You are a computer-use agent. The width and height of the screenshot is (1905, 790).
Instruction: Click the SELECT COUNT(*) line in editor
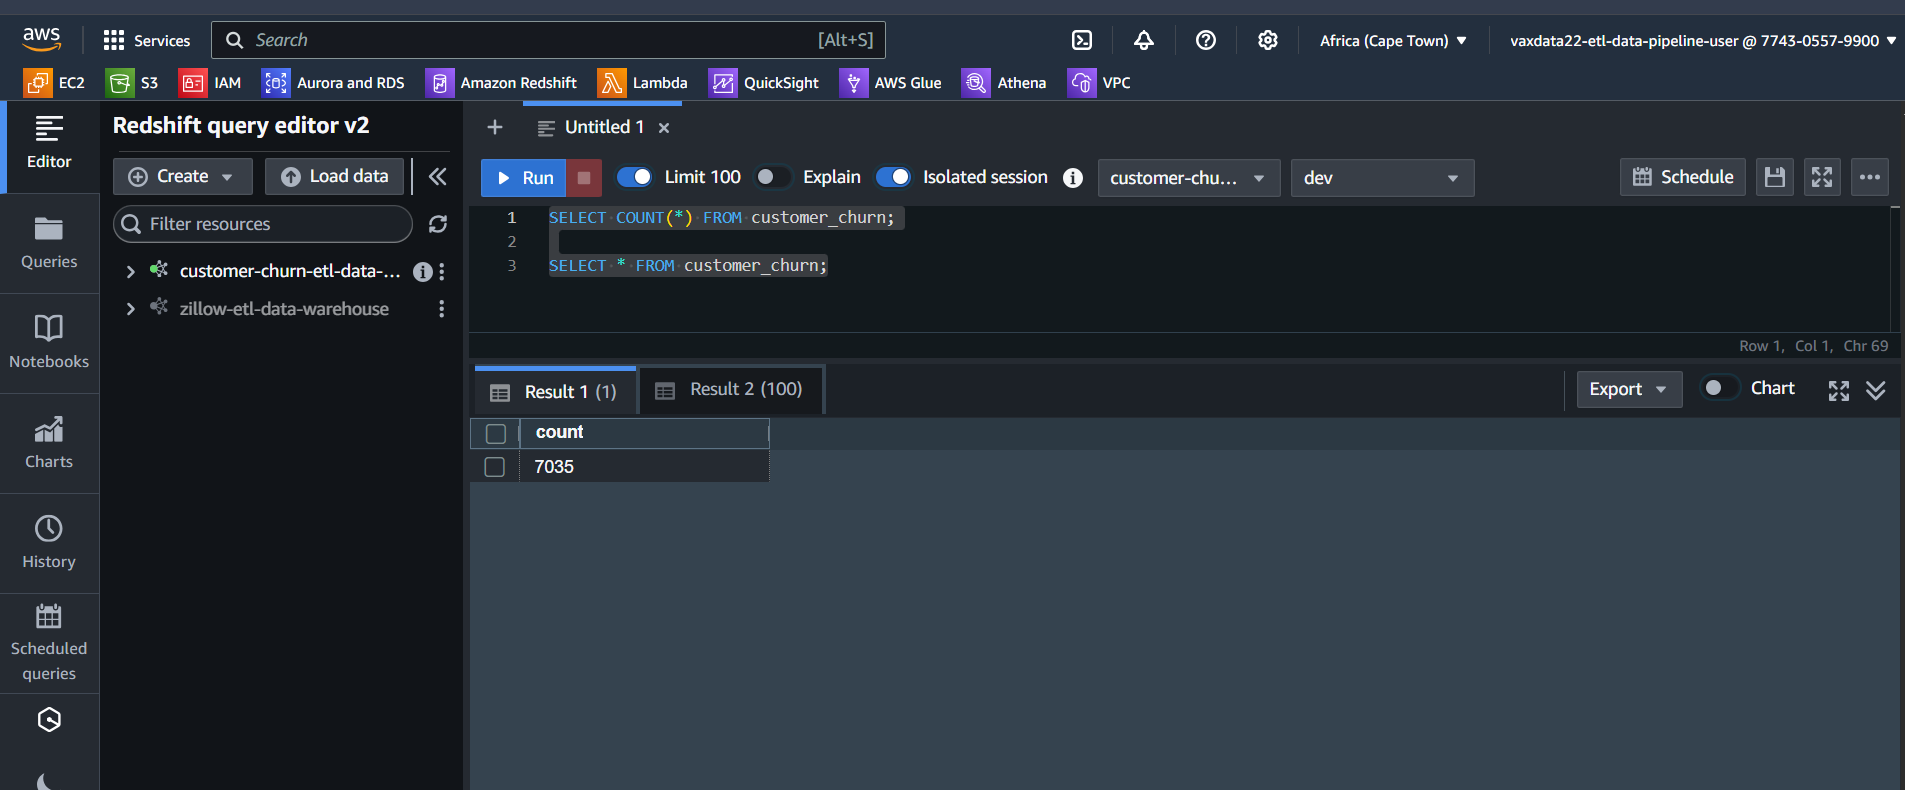click(721, 218)
